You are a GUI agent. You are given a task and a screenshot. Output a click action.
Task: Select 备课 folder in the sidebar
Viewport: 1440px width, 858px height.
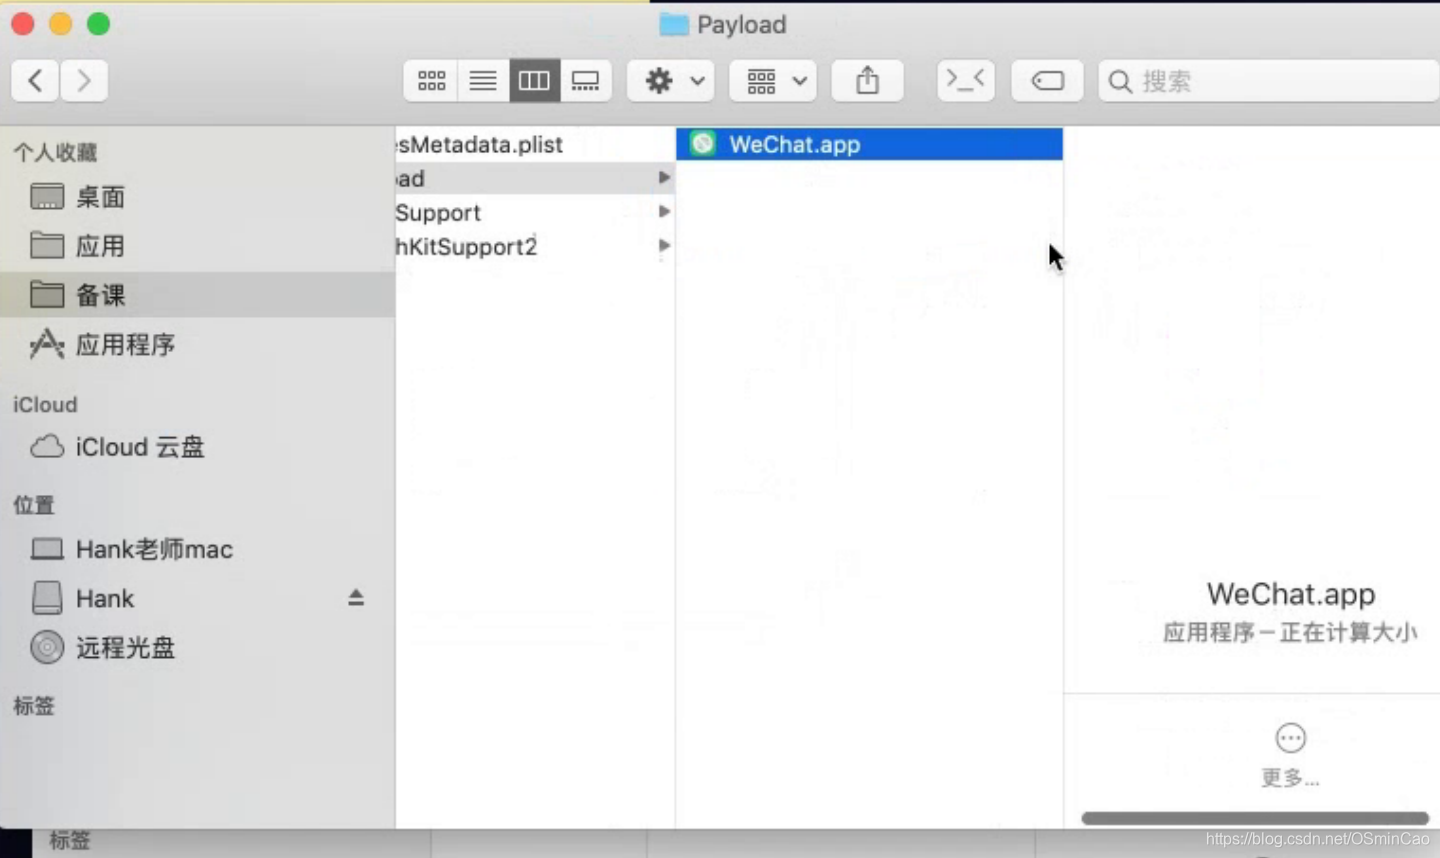198,295
